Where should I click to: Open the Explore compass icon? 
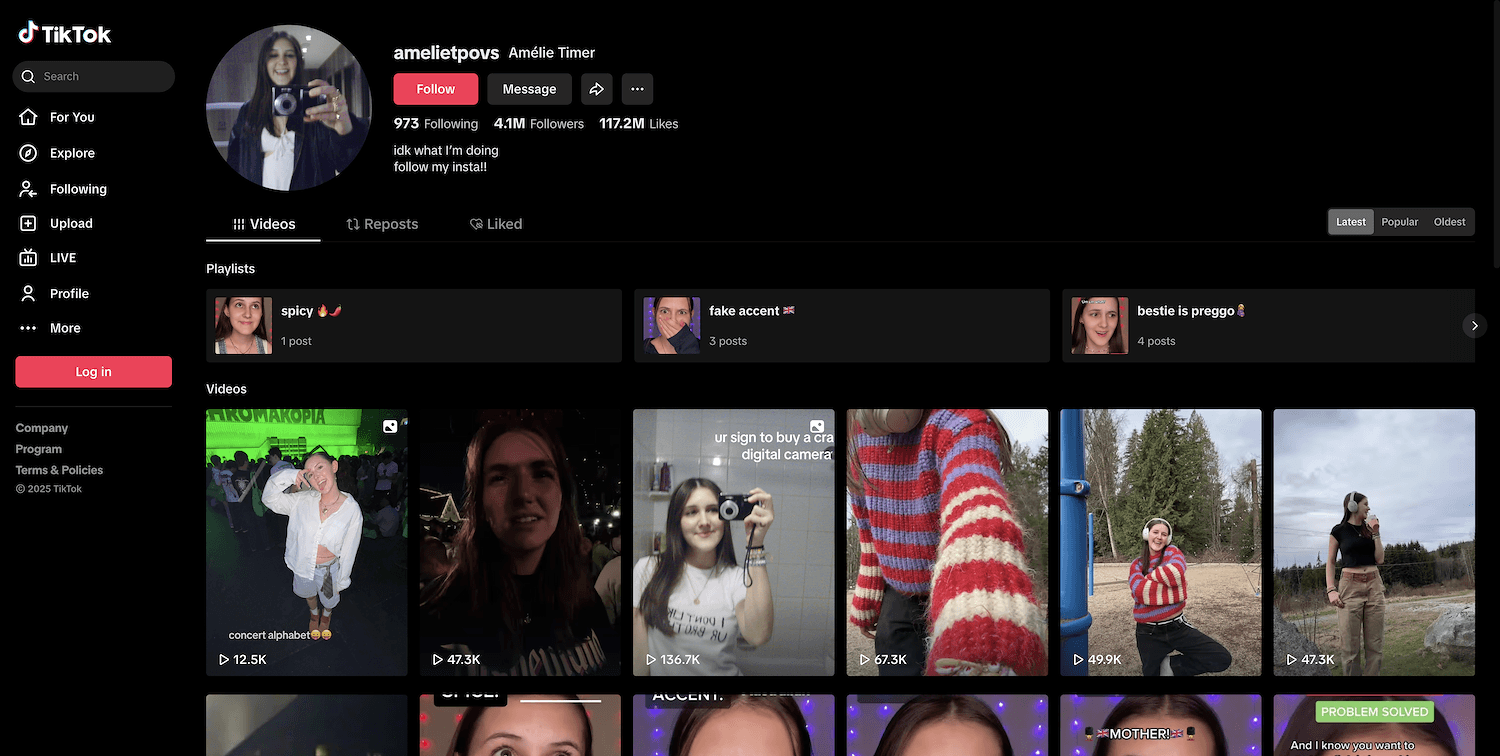coord(29,153)
